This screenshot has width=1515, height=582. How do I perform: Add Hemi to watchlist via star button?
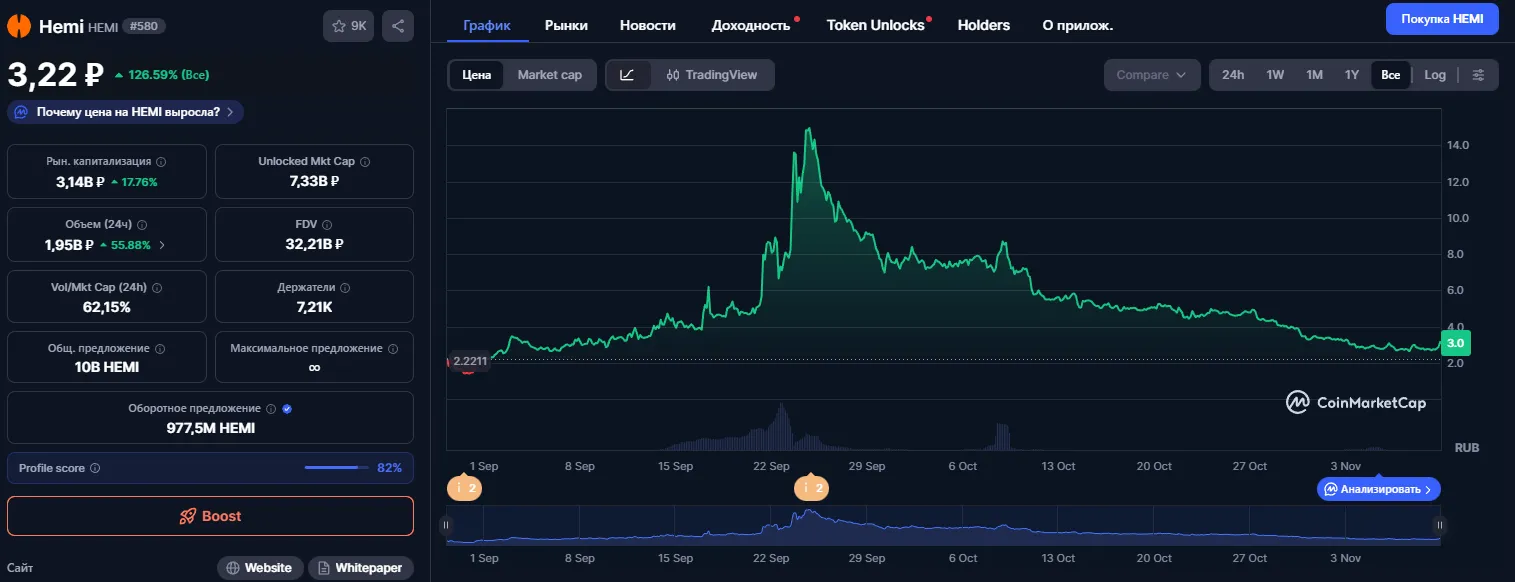point(348,26)
